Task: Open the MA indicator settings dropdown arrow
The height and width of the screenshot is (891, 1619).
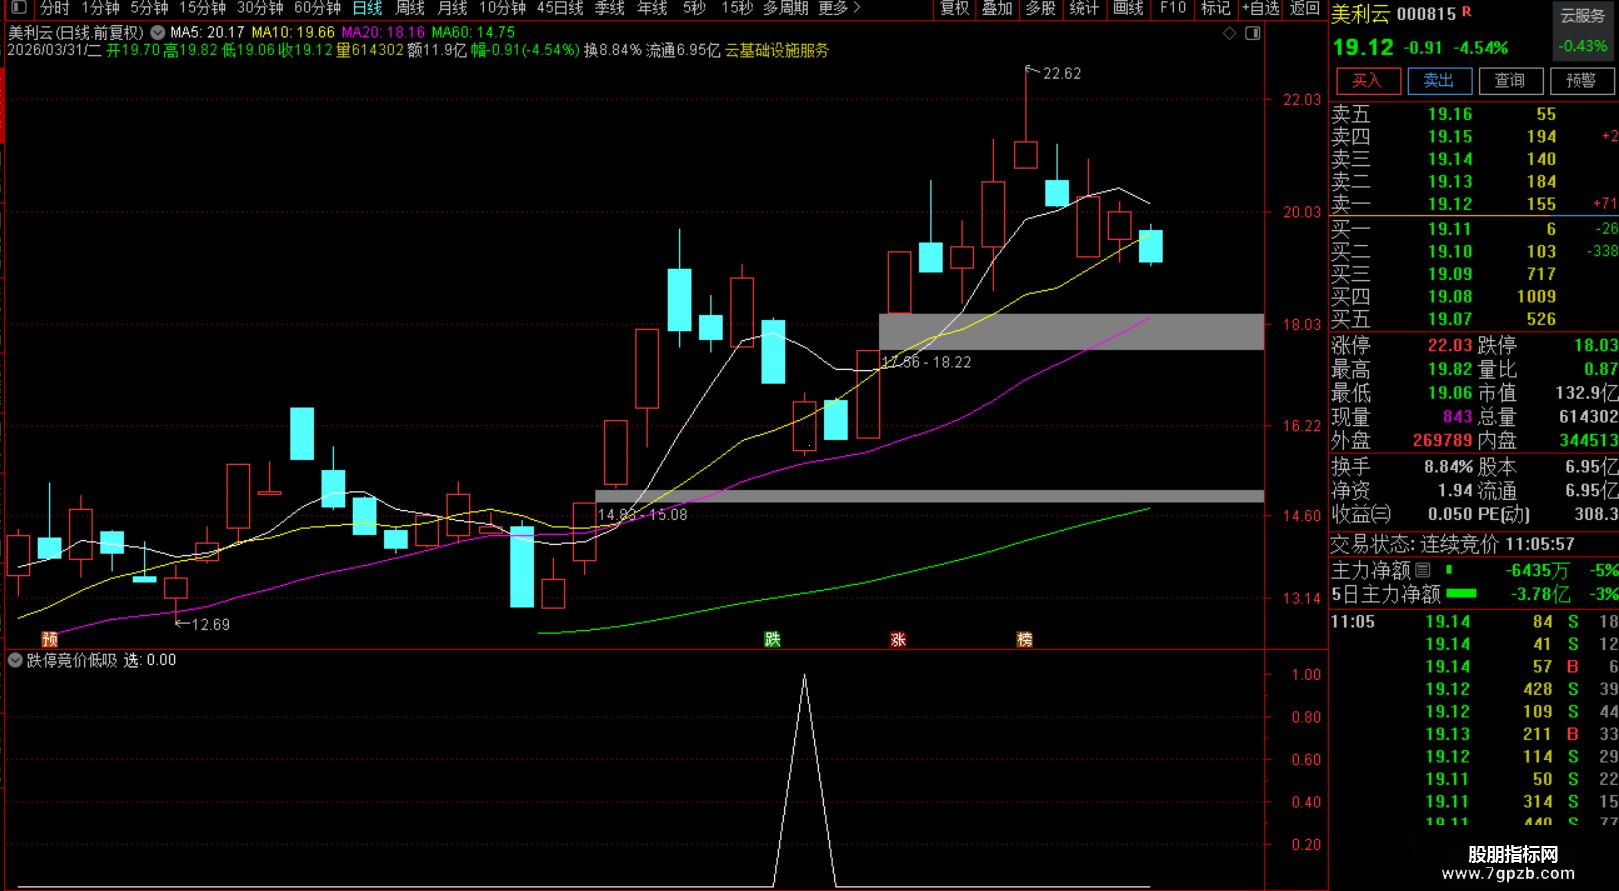Action: coord(158,32)
